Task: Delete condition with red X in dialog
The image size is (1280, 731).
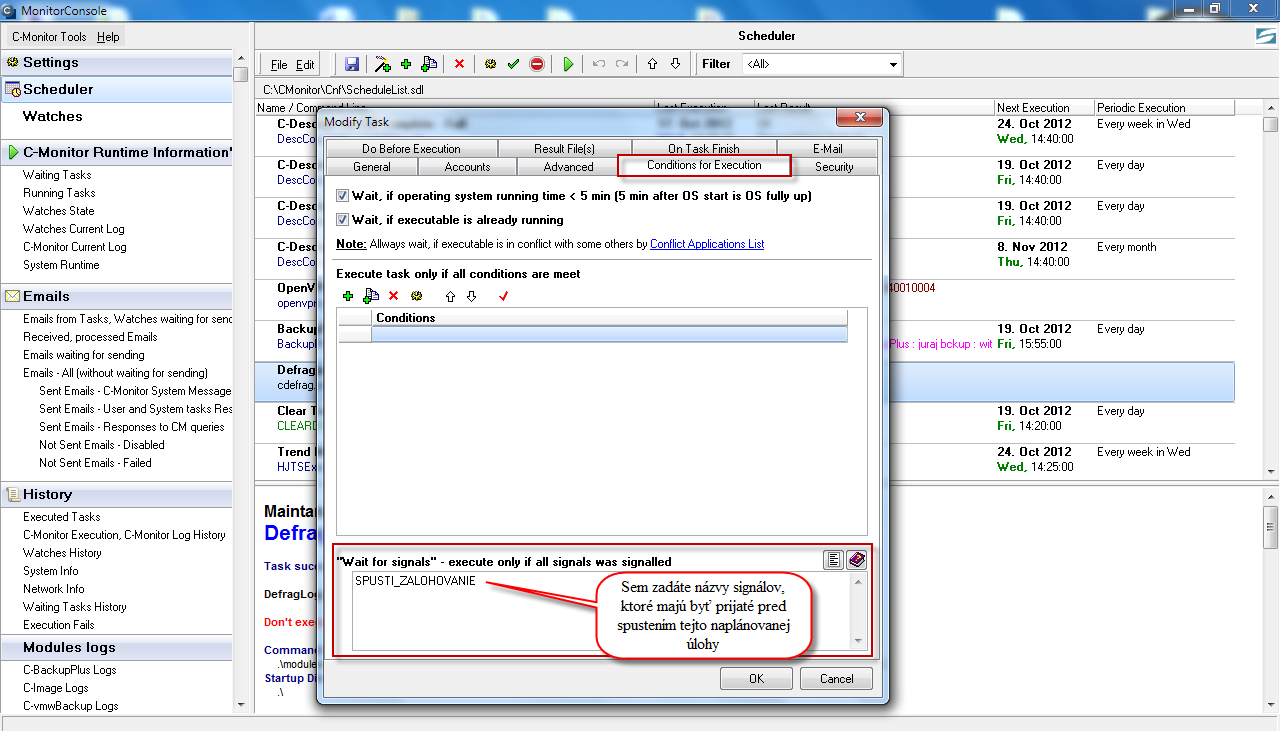Action: tap(393, 296)
